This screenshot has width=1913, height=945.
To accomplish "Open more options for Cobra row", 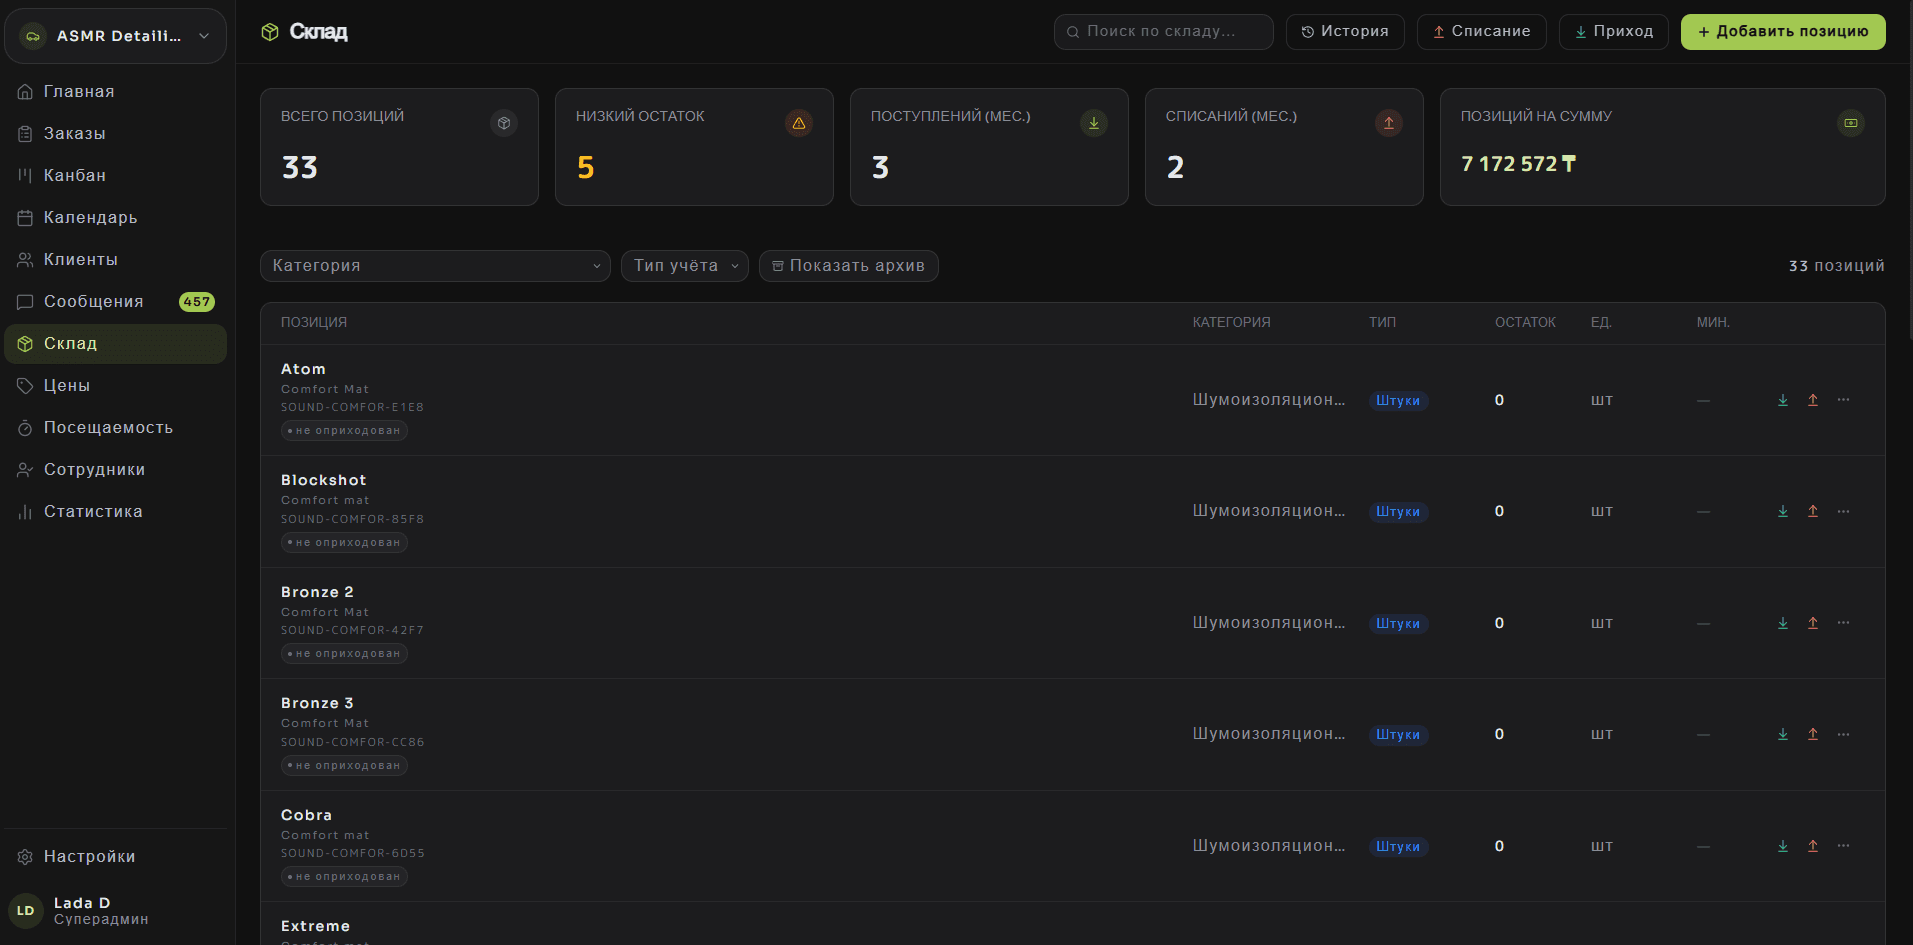I will point(1843,846).
